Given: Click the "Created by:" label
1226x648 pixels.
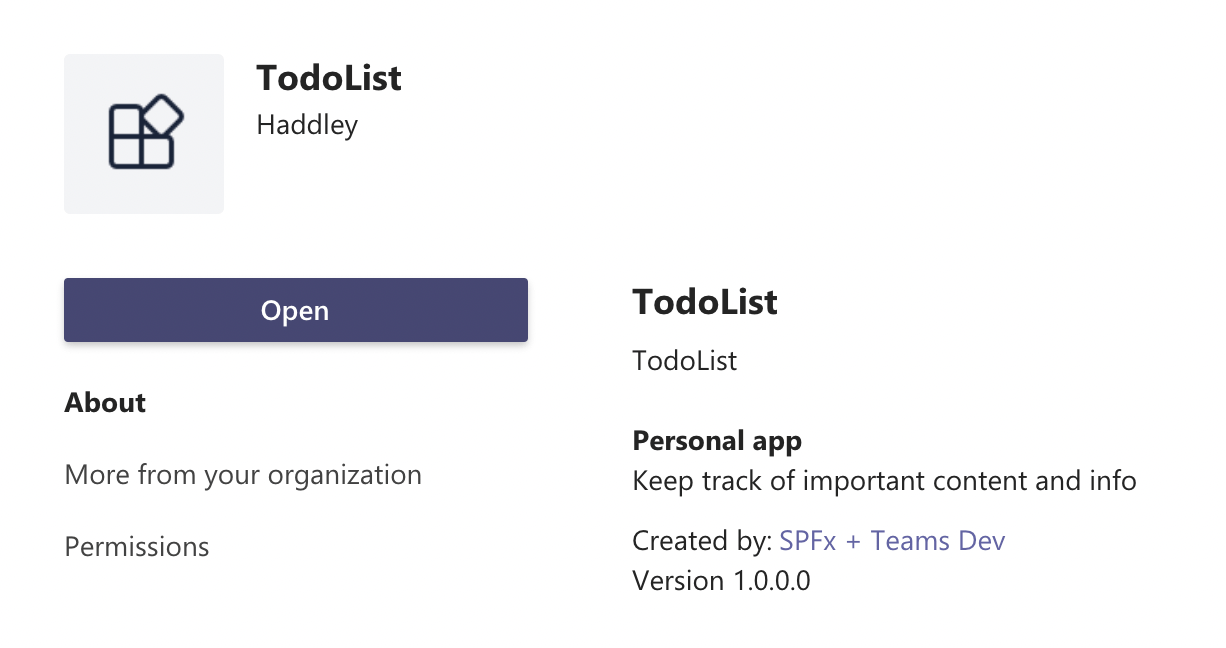Looking at the screenshot, I should tap(702, 541).
